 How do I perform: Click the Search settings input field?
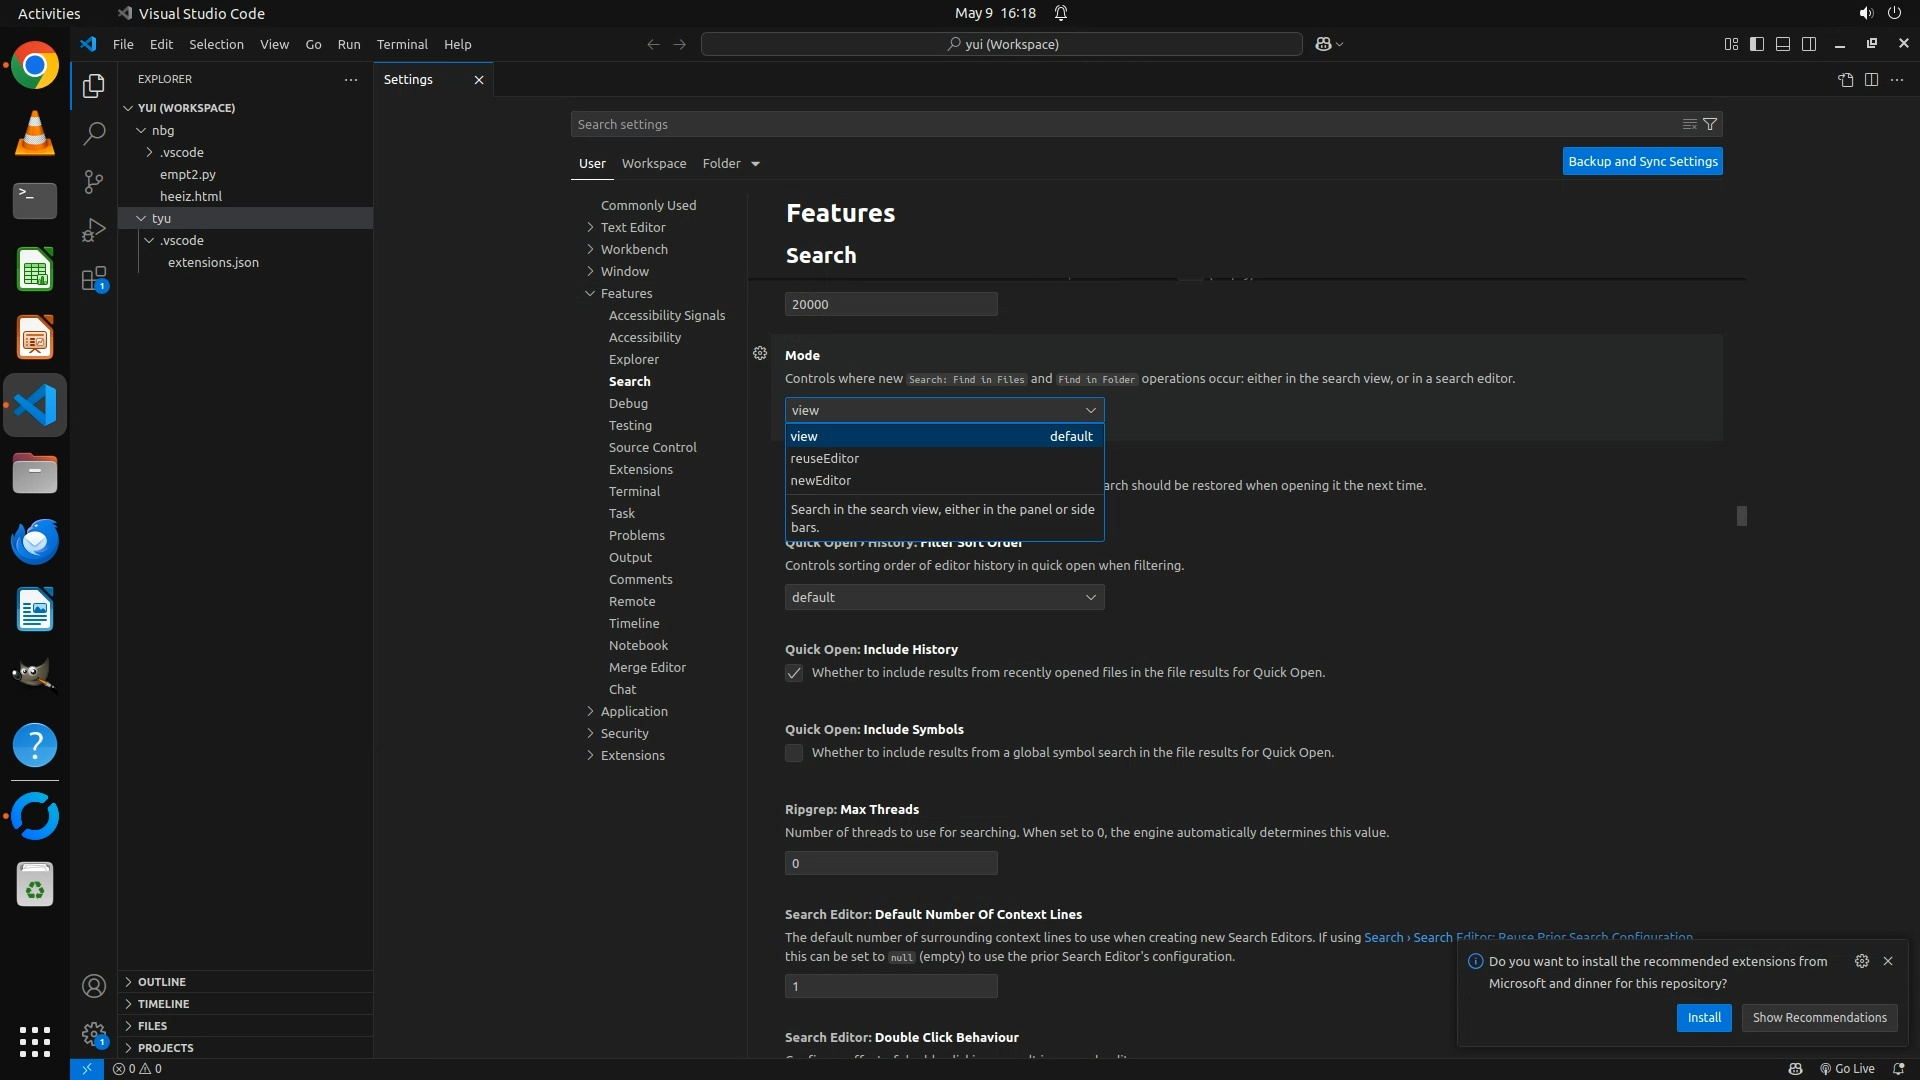pos(1120,124)
